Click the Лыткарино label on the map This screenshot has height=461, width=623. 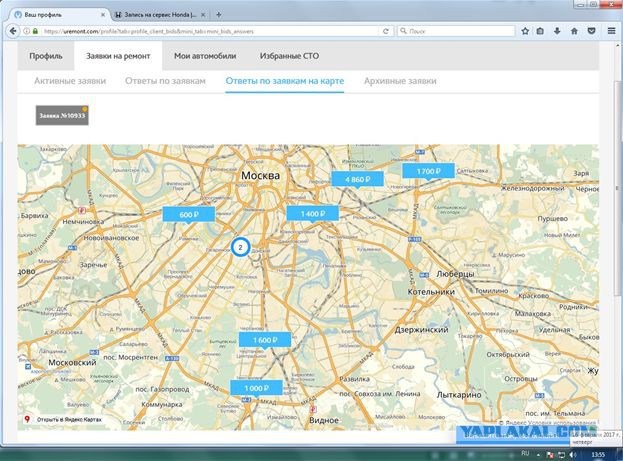point(459,395)
